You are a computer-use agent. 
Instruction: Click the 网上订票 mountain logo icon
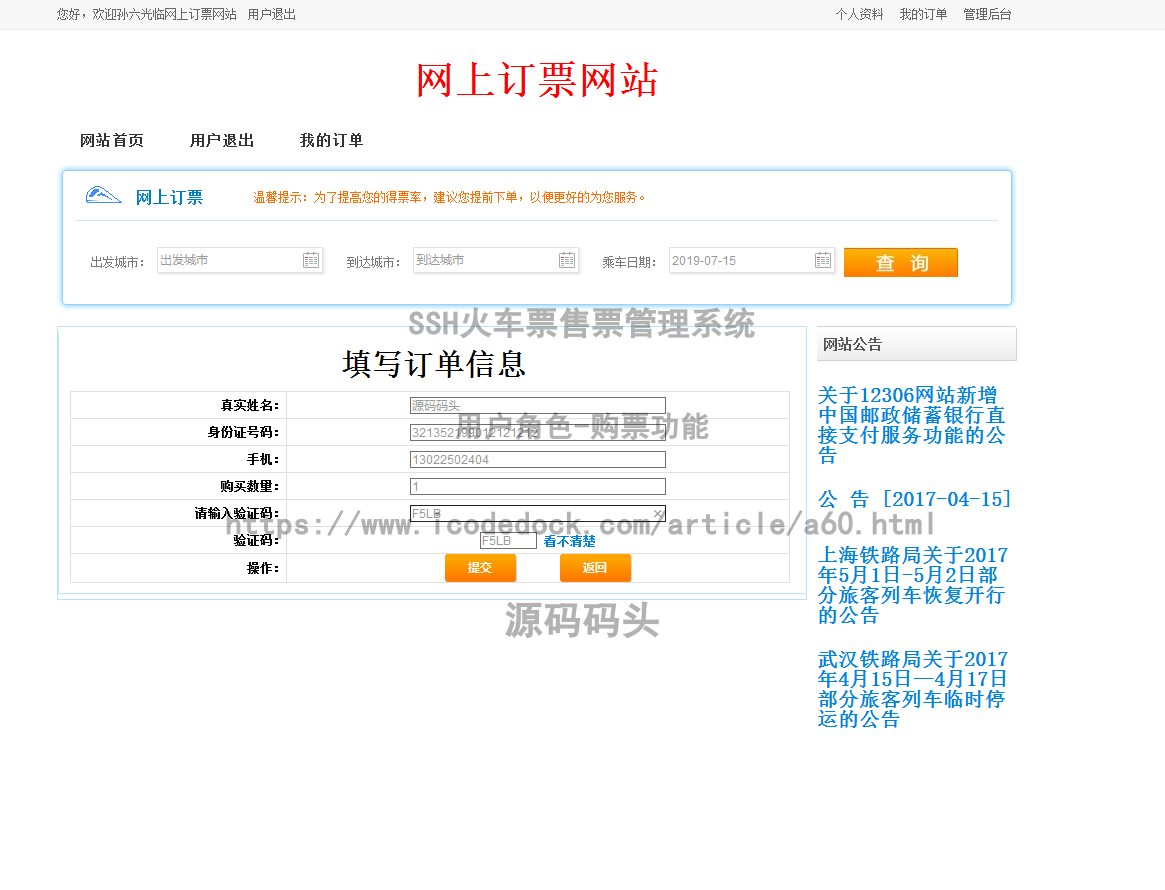pyautogui.click(x=103, y=196)
